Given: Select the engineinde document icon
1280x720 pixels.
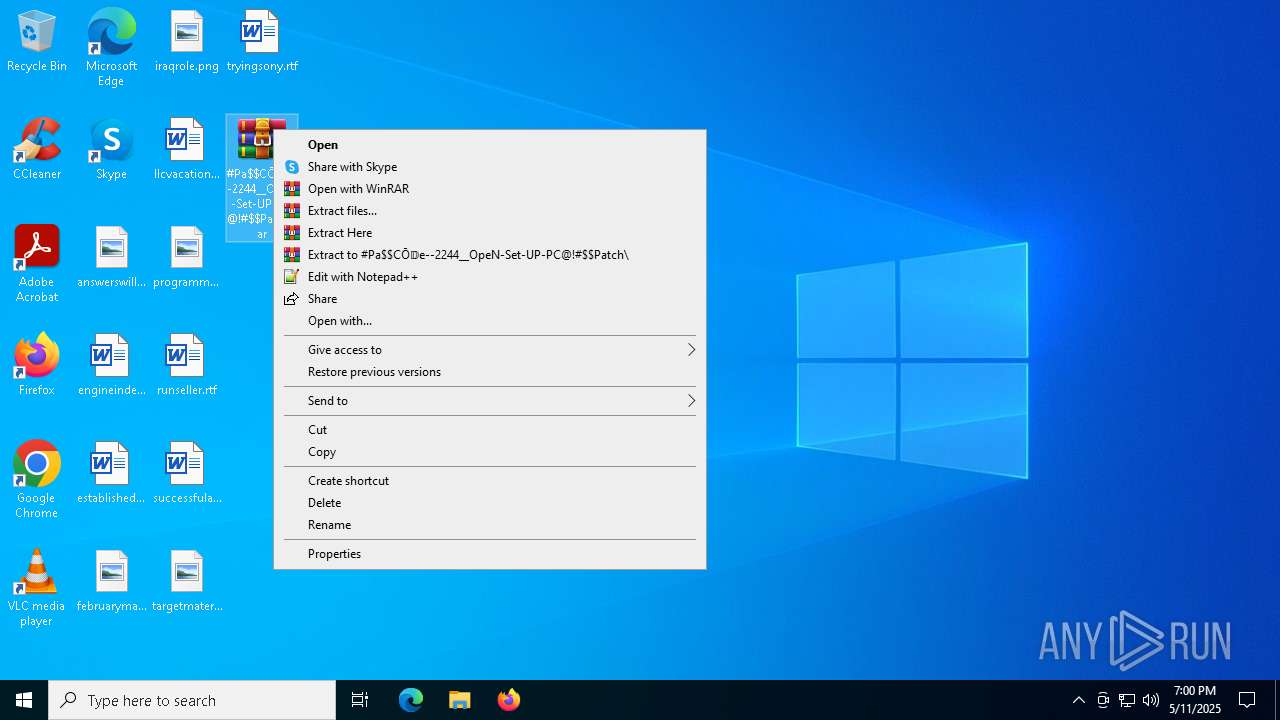Looking at the screenshot, I should 111,366.
